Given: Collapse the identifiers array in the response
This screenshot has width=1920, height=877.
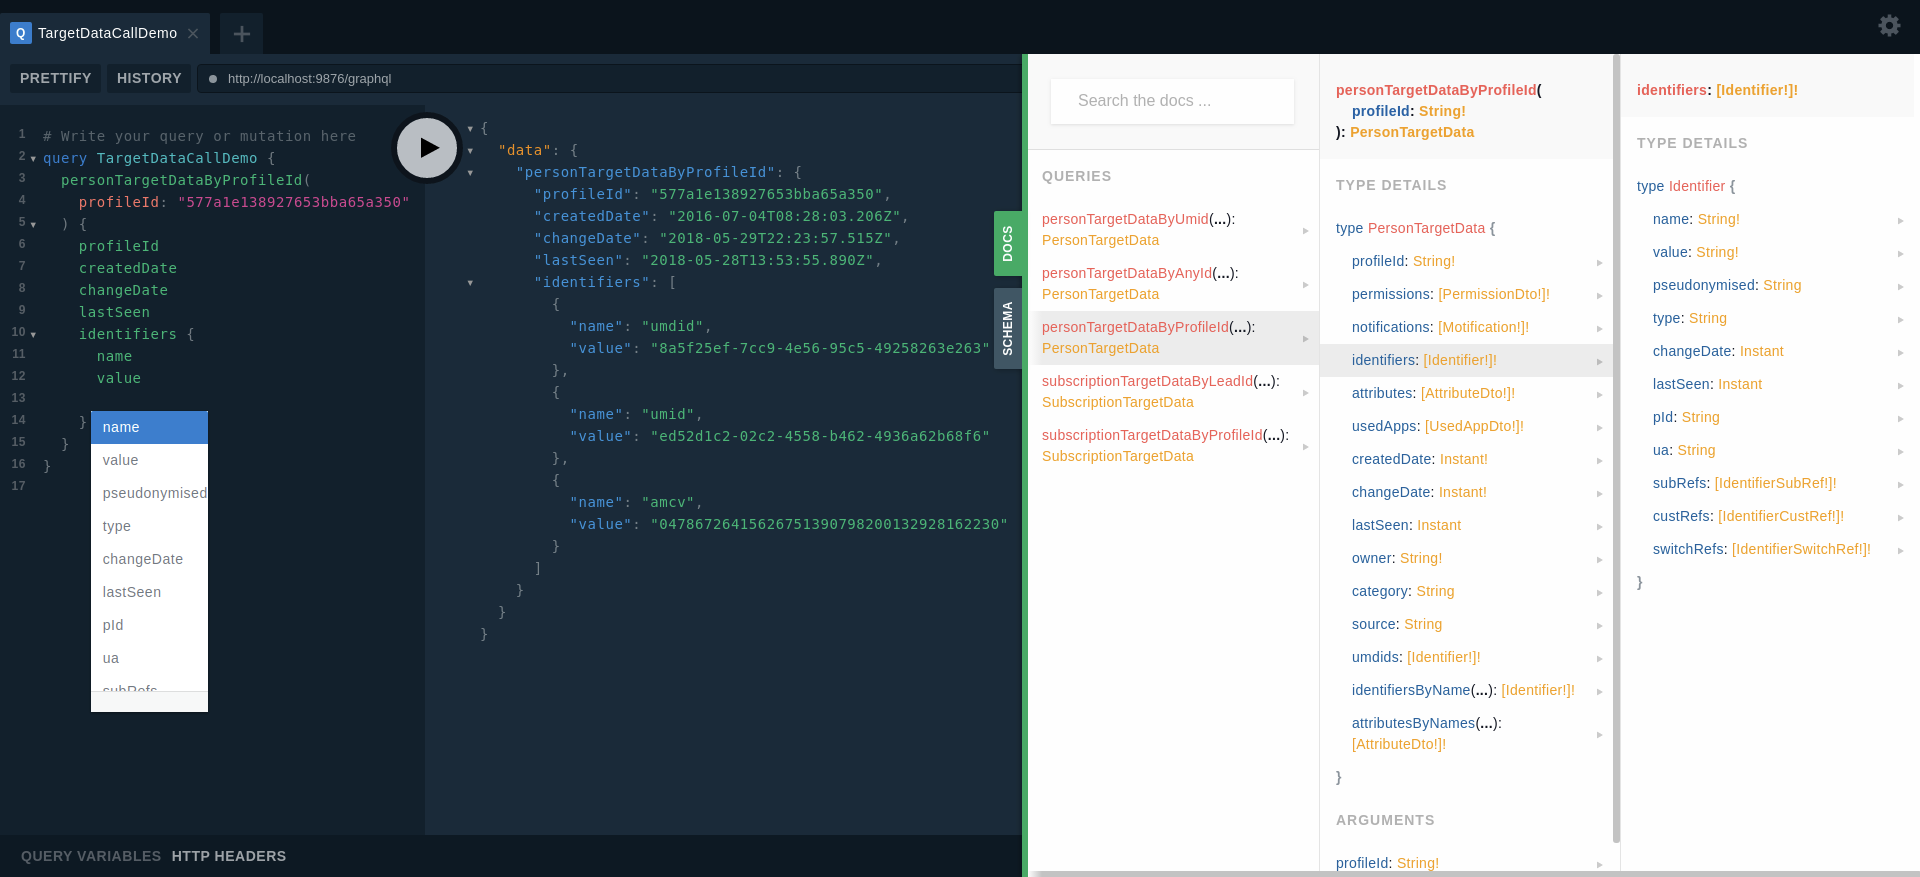Looking at the screenshot, I should [x=470, y=283].
